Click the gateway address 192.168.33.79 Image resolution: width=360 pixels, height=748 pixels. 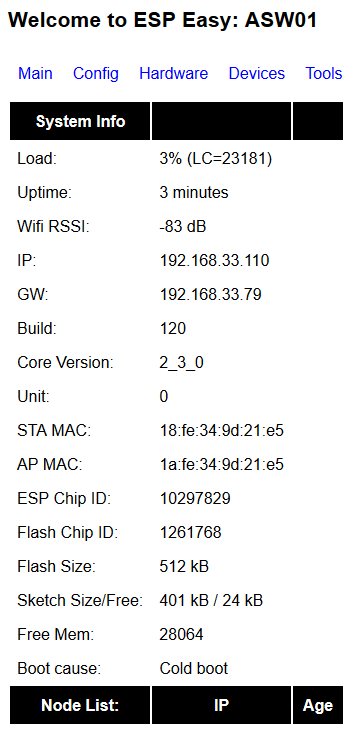(210, 294)
